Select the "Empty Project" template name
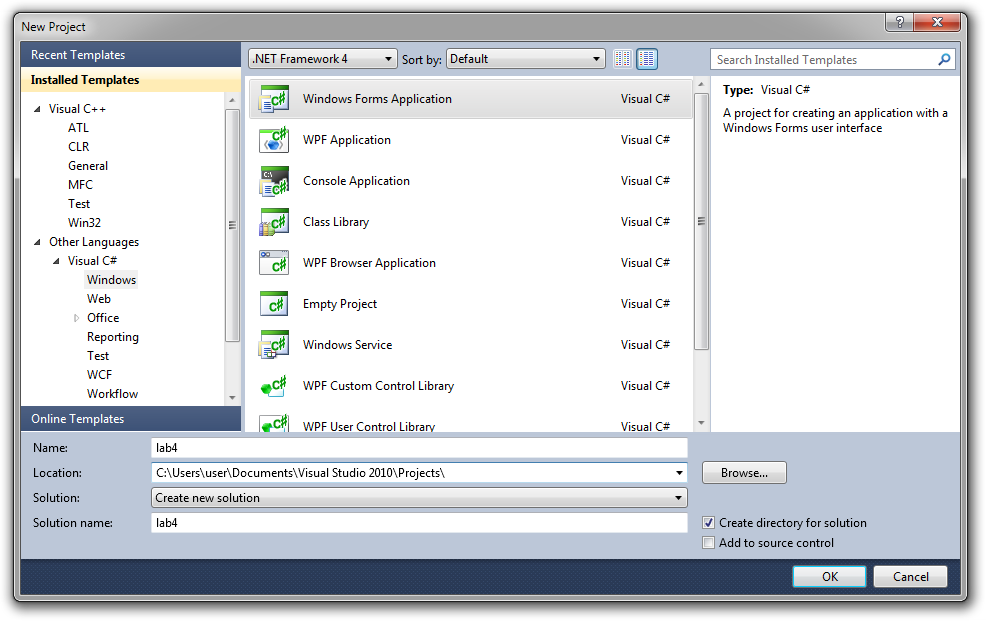 click(x=340, y=304)
